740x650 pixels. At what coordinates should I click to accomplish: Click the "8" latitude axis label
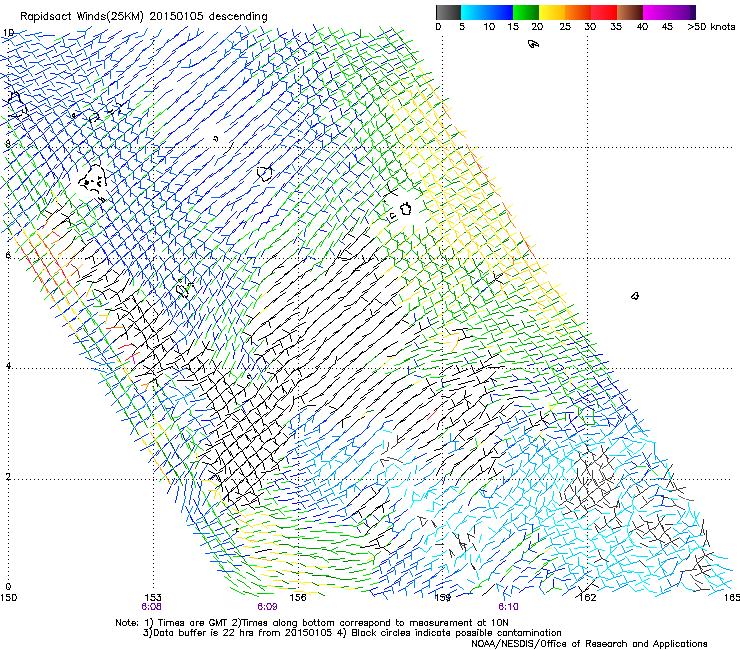coord(8,144)
